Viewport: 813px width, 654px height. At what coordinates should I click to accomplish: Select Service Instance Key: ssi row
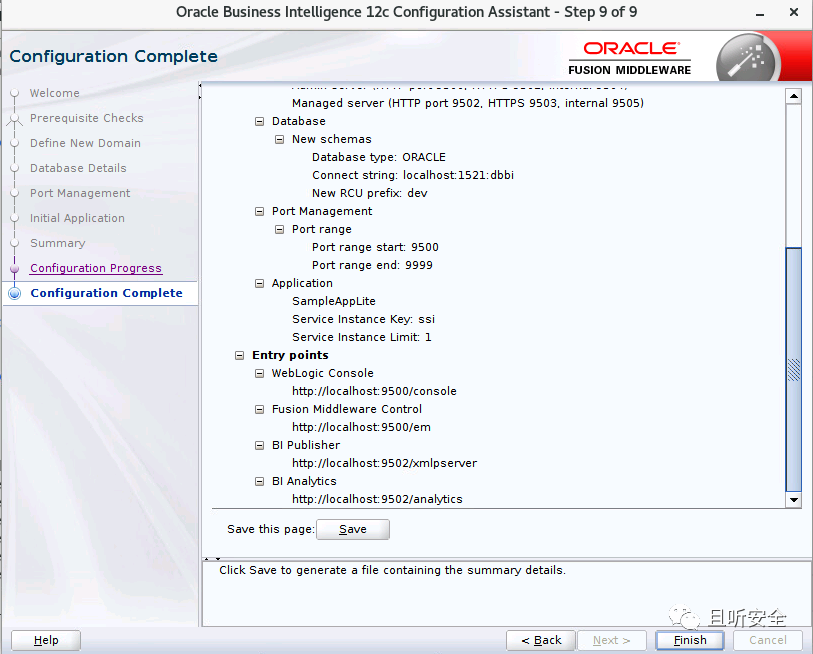[363, 319]
